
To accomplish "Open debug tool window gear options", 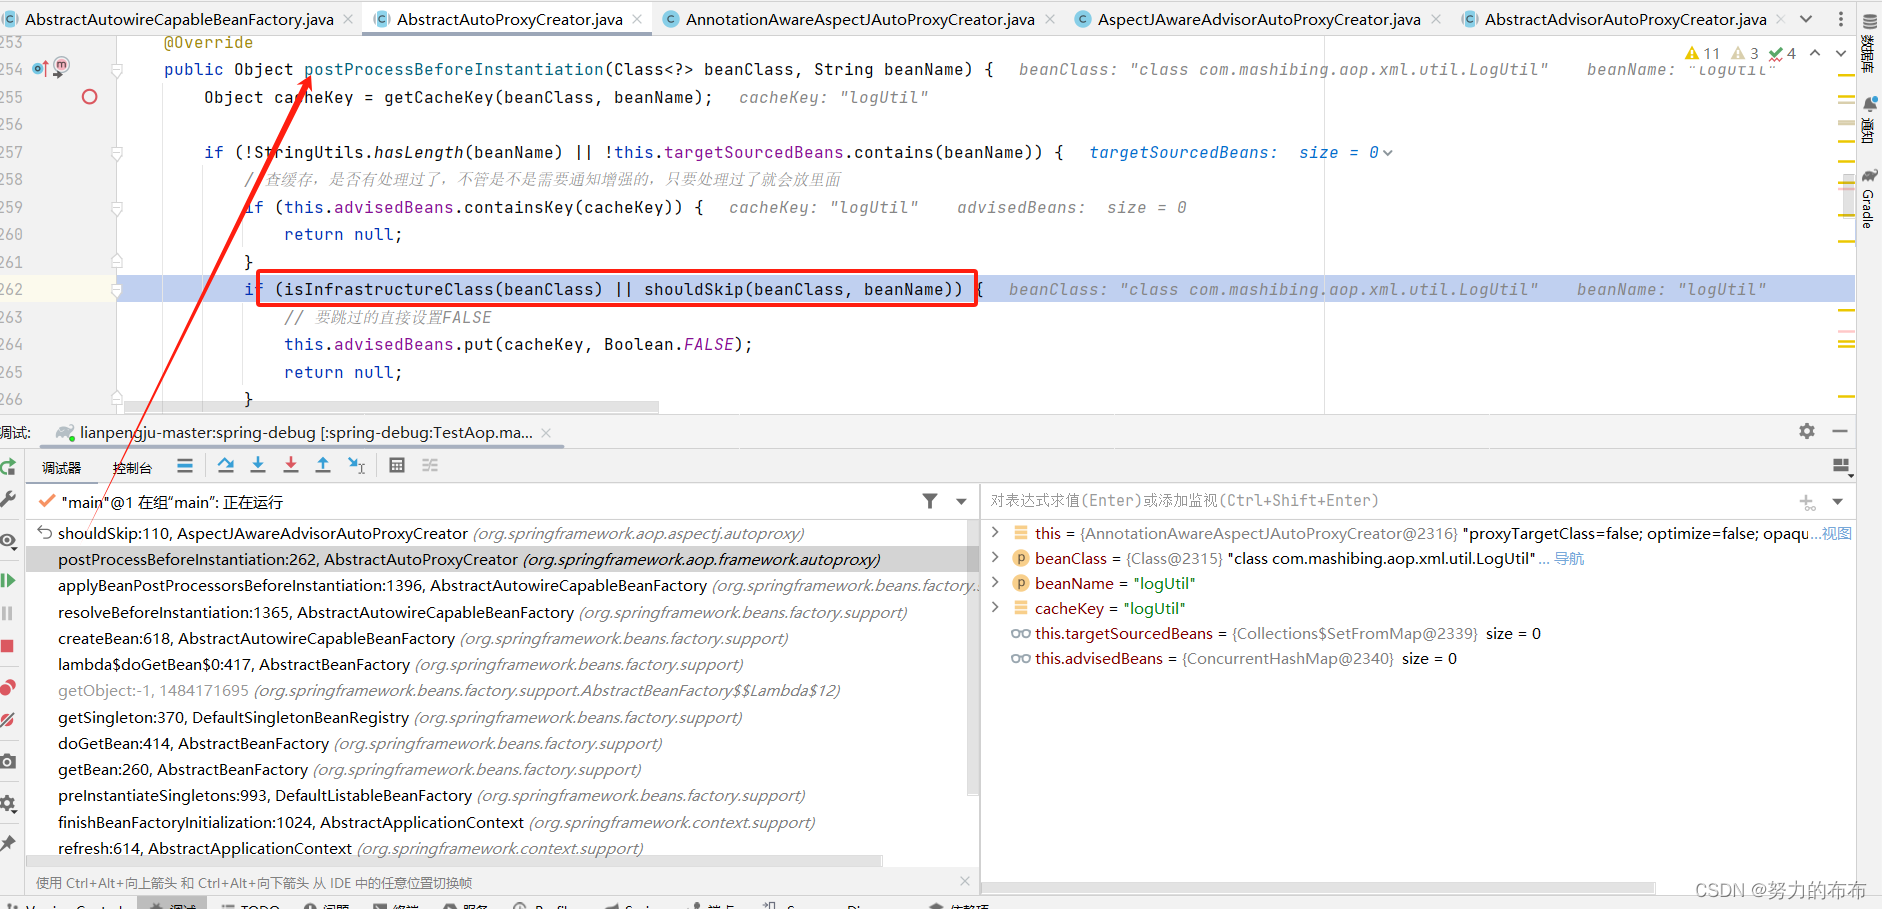I will tap(1807, 431).
